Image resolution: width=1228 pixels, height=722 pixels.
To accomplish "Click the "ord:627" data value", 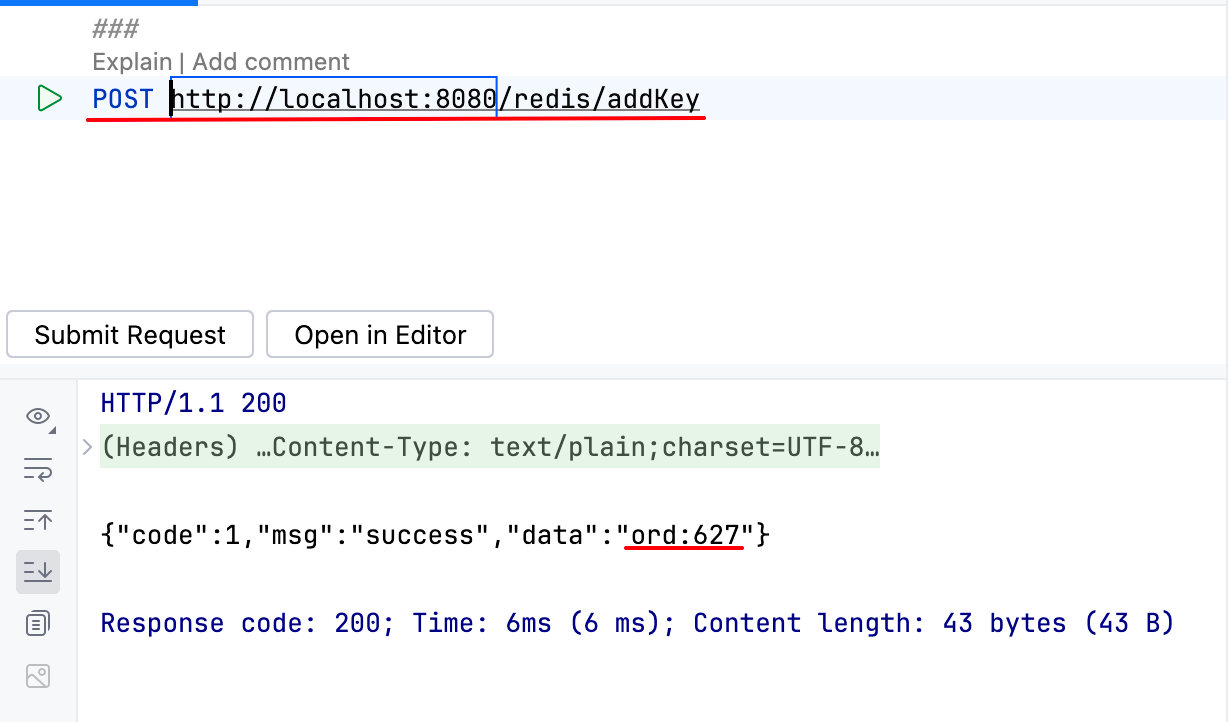I will [x=684, y=535].
